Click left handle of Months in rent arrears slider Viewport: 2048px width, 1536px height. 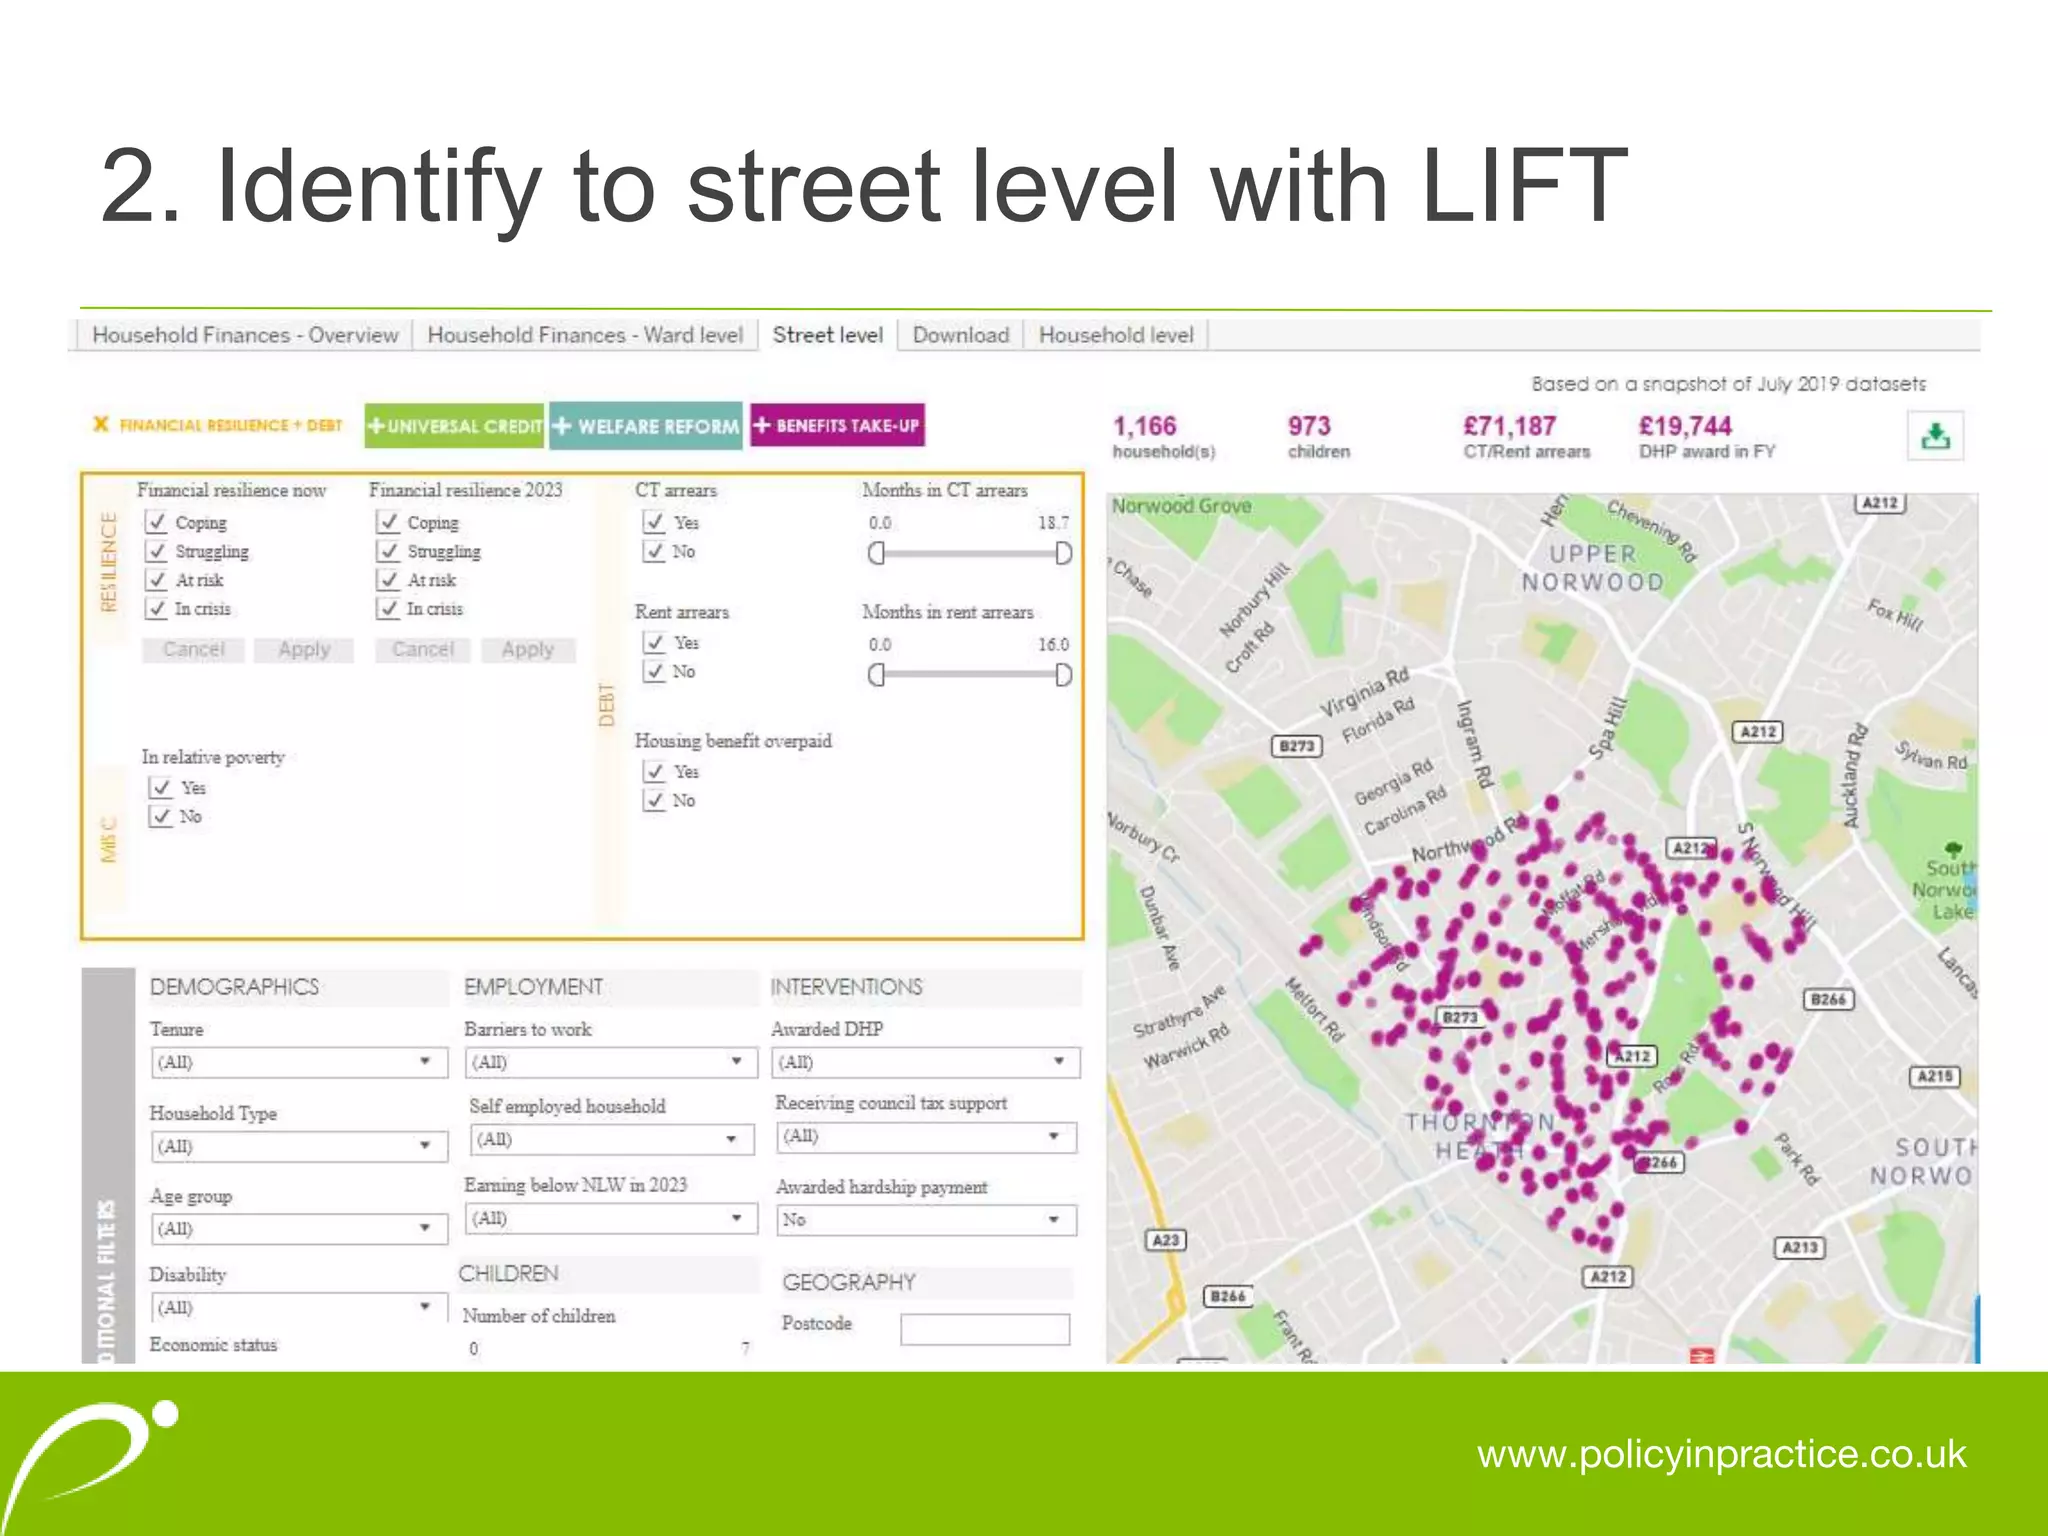pos(876,675)
